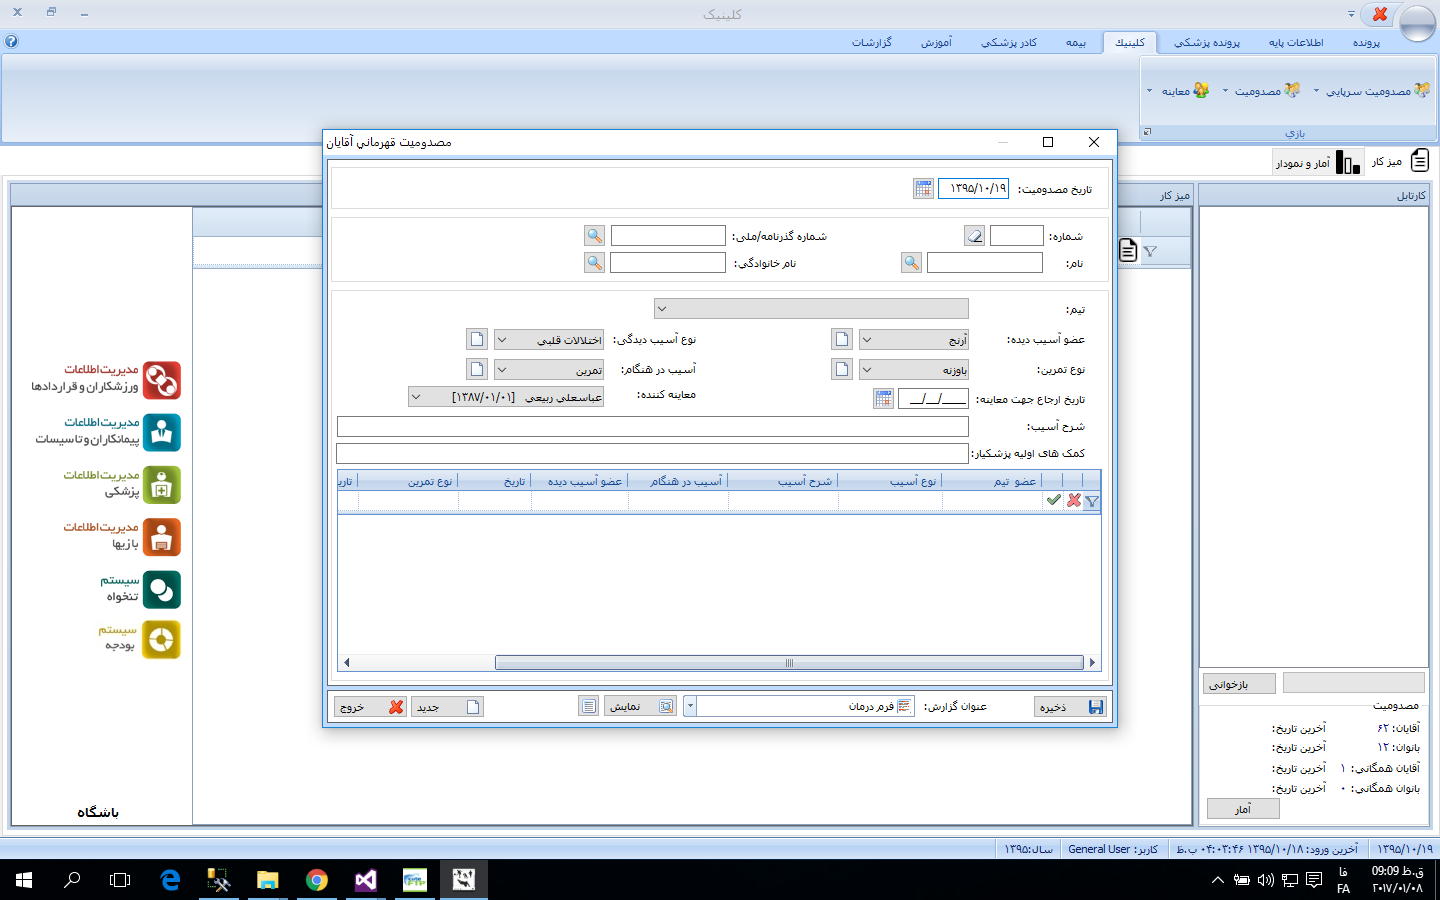Click document icon beside عضو آسیب دیده

pos(842,340)
